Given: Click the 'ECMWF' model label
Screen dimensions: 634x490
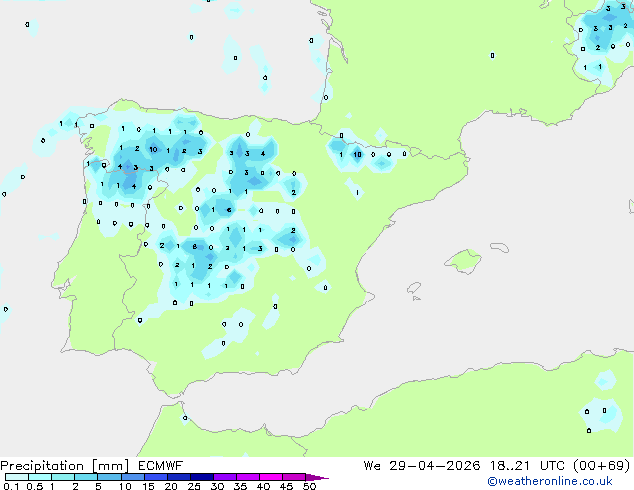Looking at the screenshot, I should coord(161,466).
